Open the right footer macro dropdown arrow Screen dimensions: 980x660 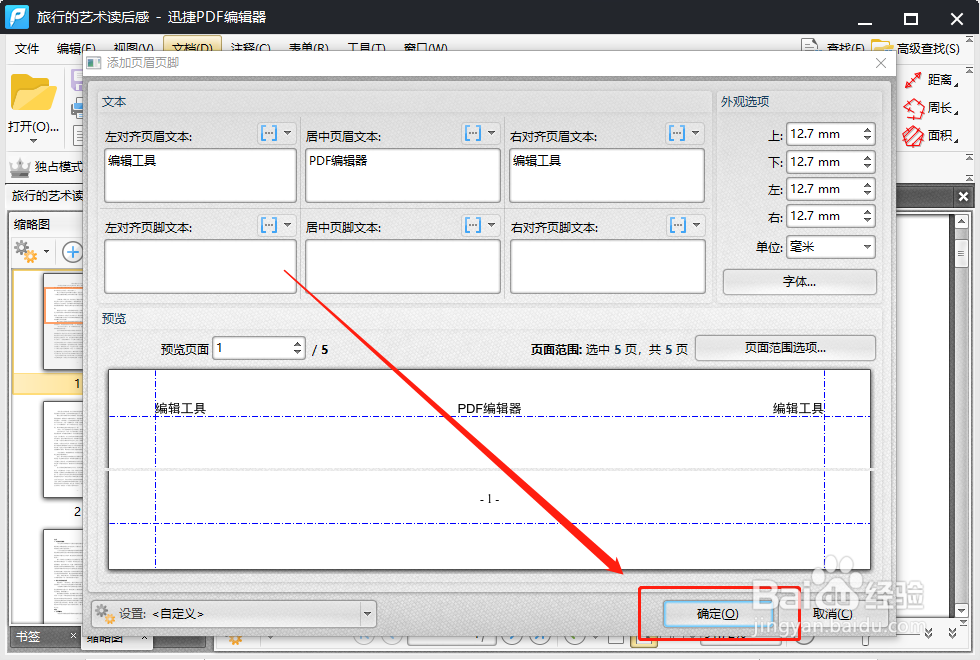tap(696, 225)
